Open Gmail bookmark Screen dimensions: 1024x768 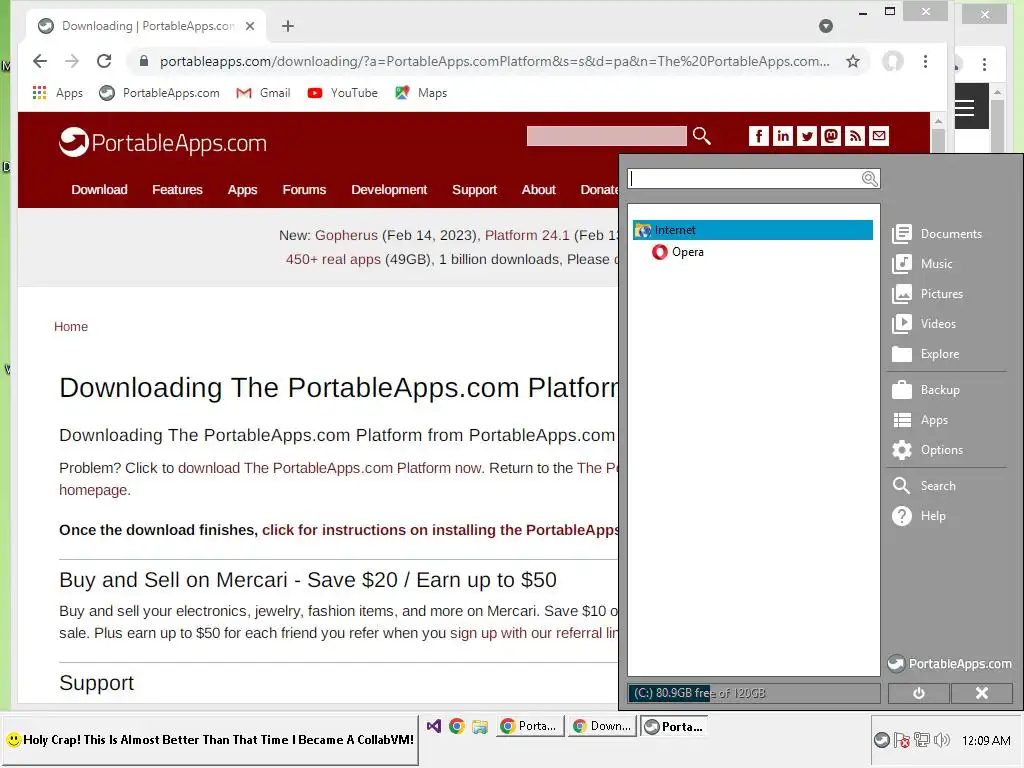(x=264, y=93)
